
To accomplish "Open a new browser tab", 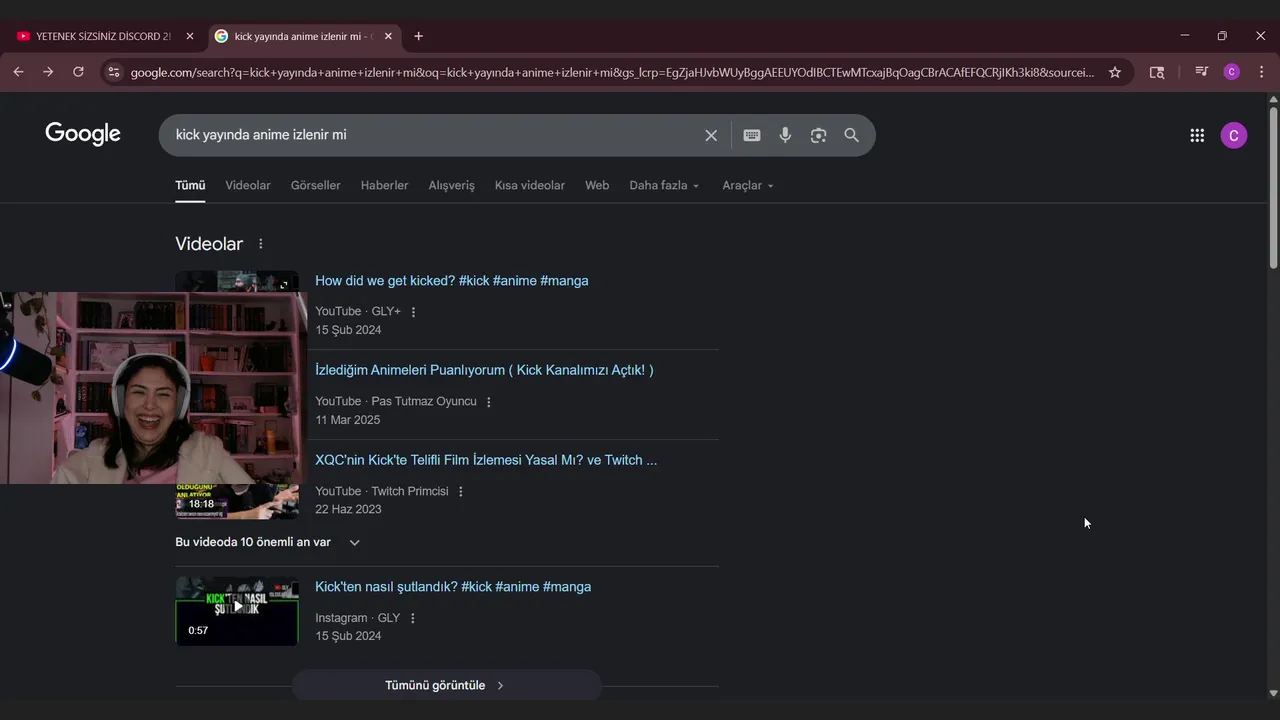I will 418,36.
